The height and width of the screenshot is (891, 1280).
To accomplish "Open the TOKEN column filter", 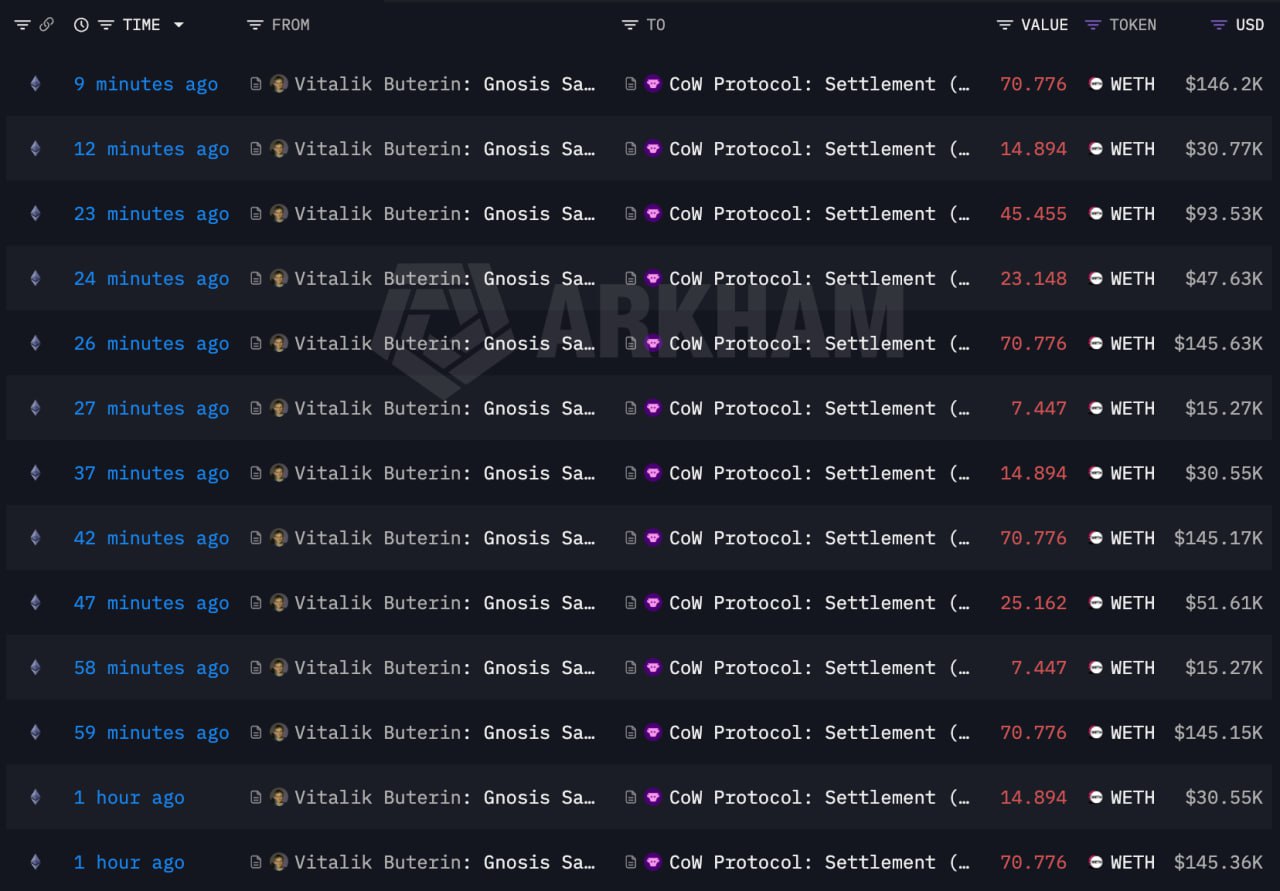I will pyautogui.click(x=1093, y=25).
